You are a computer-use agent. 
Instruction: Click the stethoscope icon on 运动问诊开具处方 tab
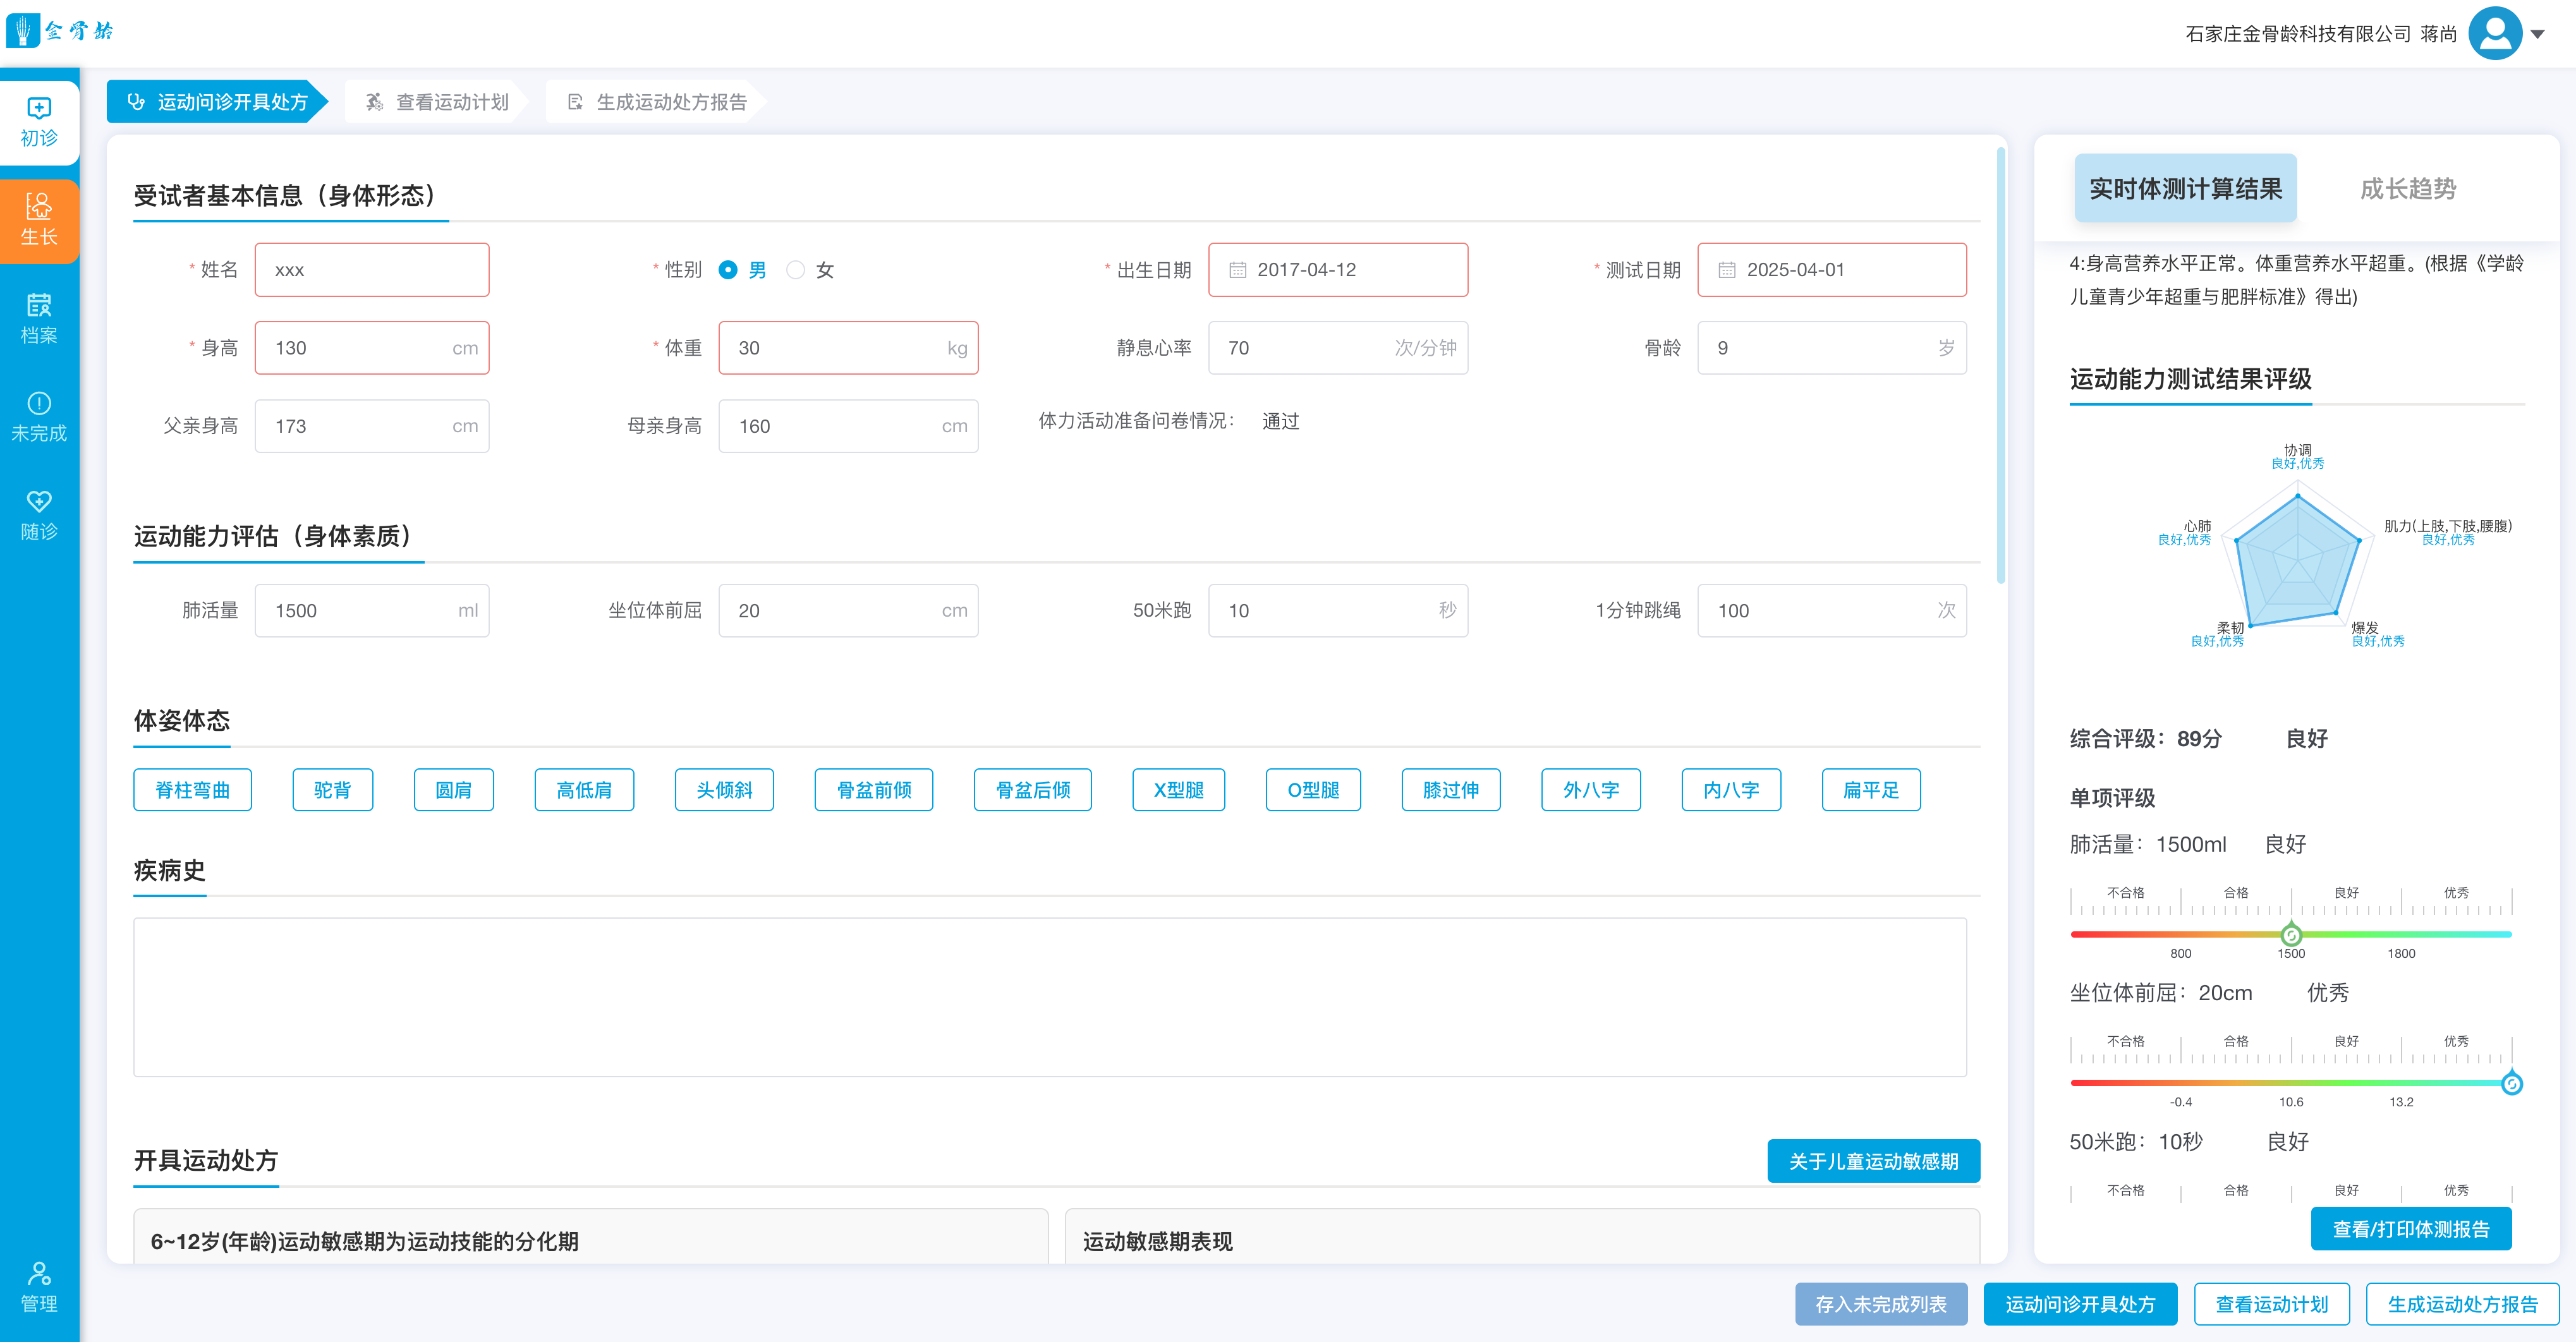point(136,102)
